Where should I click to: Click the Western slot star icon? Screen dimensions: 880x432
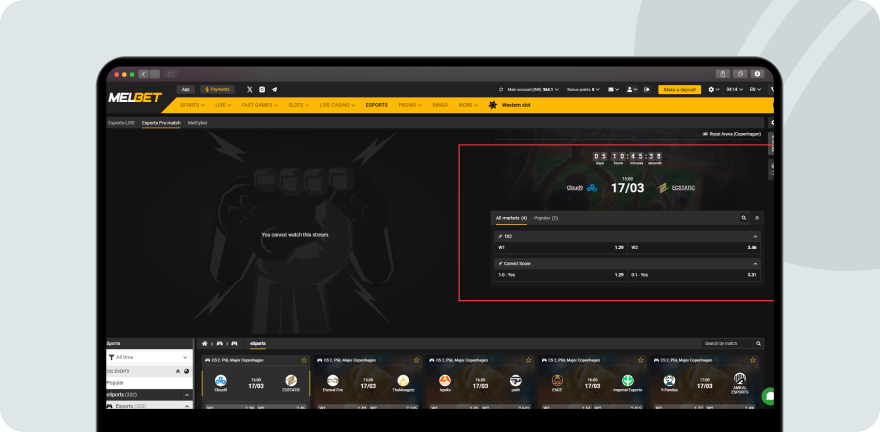(x=493, y=105)
